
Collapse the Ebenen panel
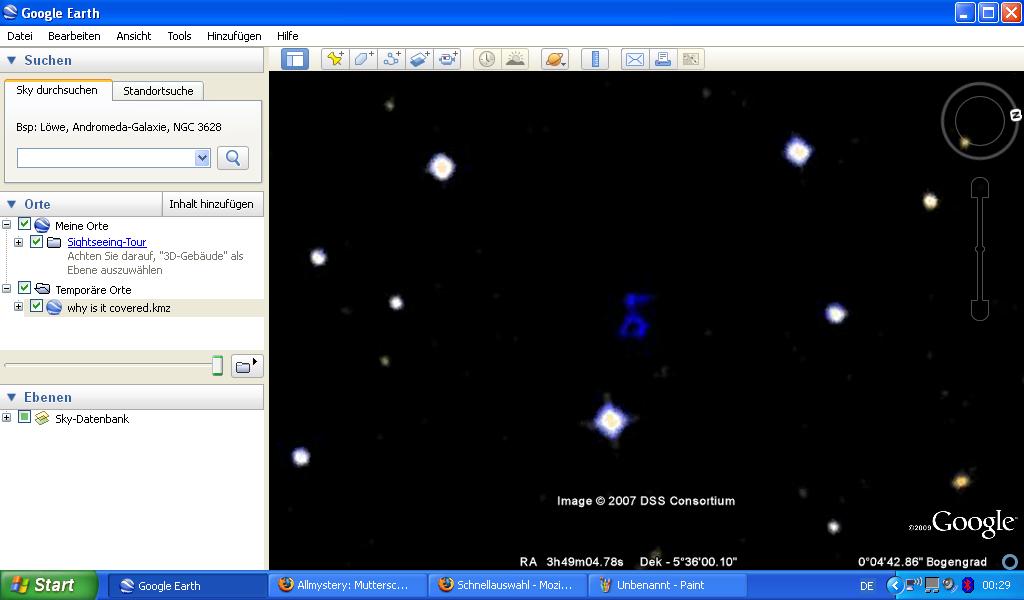(11, 398)
